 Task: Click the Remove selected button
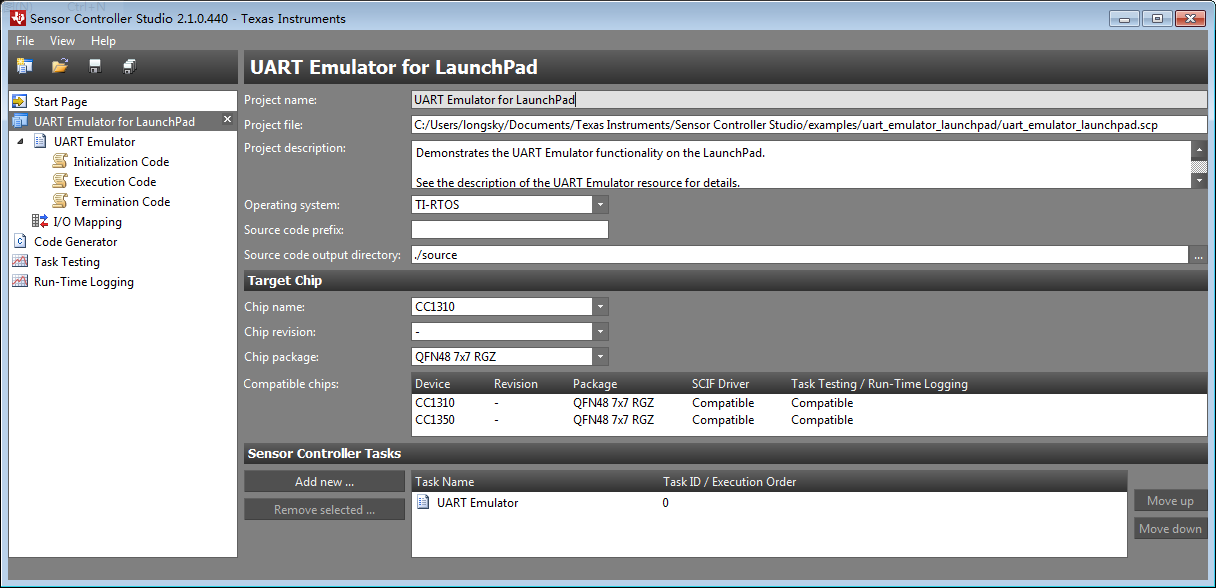[325, 510]
